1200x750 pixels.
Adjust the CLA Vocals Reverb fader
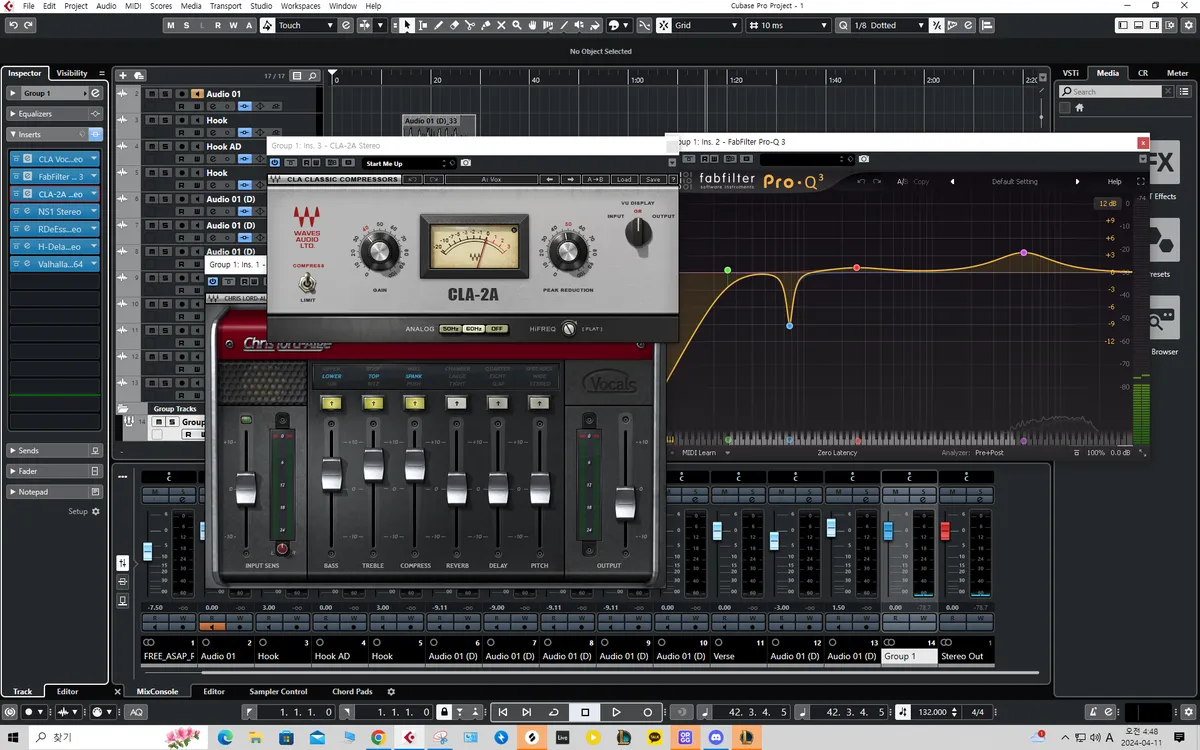[457, 489]
